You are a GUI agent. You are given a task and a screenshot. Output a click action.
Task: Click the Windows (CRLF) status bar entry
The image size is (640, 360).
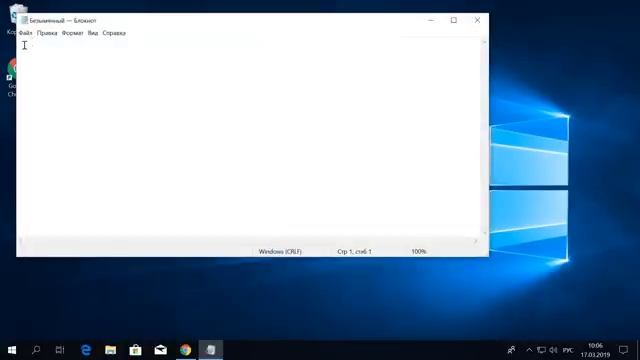tap(280, 252)
